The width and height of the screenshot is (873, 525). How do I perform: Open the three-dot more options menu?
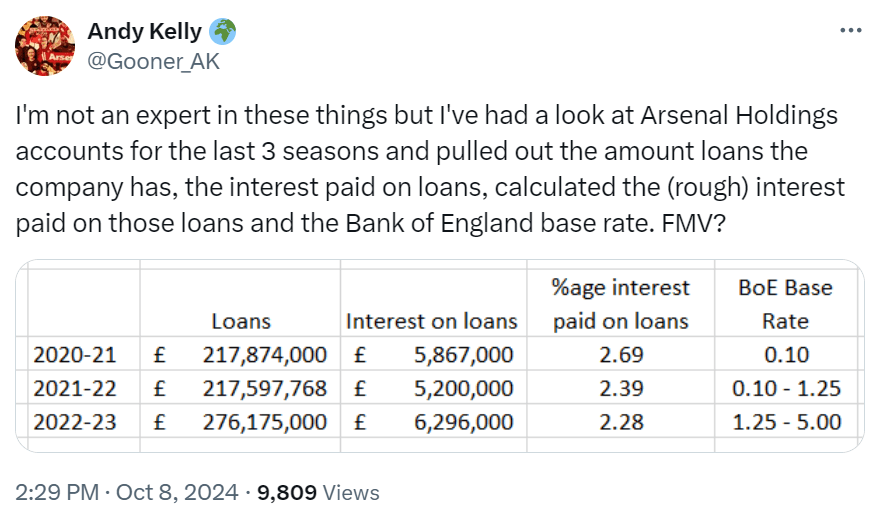[850, 30]
